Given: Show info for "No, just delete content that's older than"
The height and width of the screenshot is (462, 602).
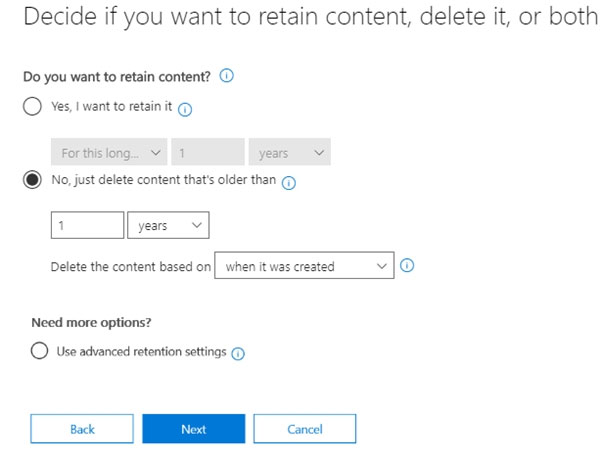Looking at the screenshot, I should pos(289,183).
